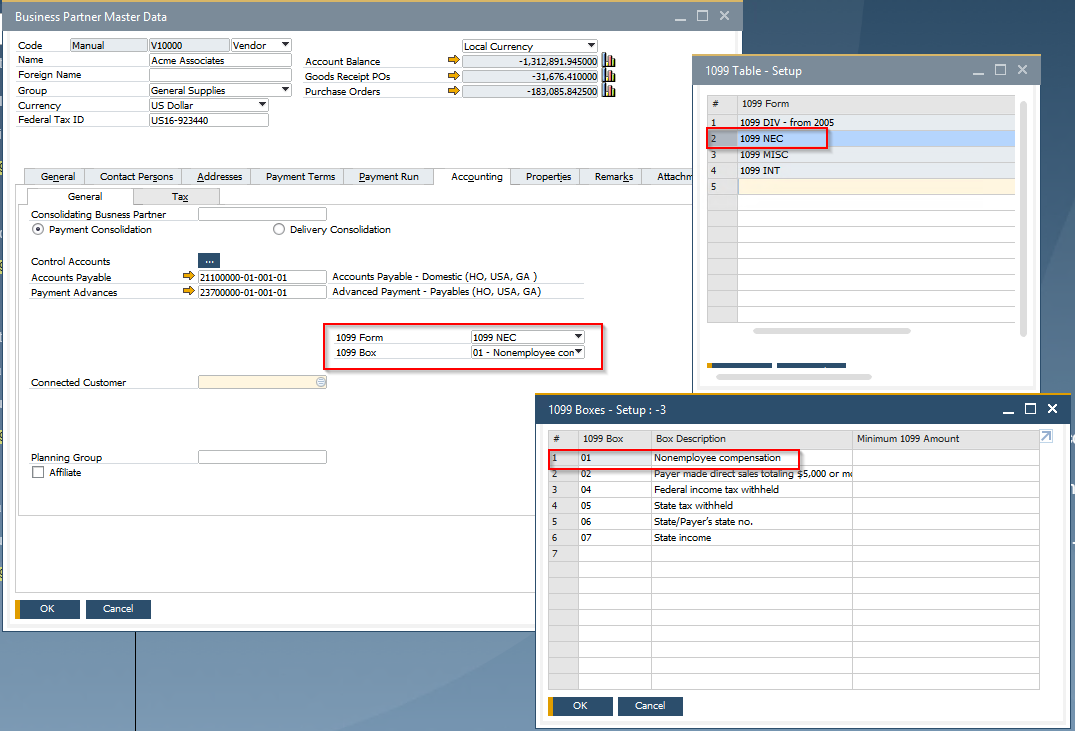This screenshot has width=1075, height=731.
Task: Select the Delivery Consolidation radio button
Action: (x=278, y=229)
